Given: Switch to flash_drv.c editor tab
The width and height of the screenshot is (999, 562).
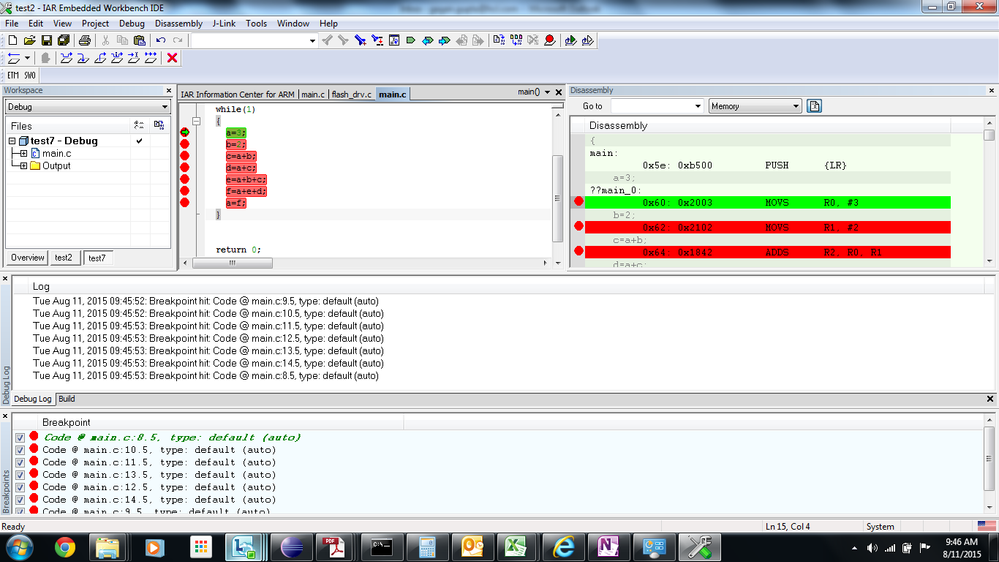Looking at the screenshot, I should click(x=352, y=94).
